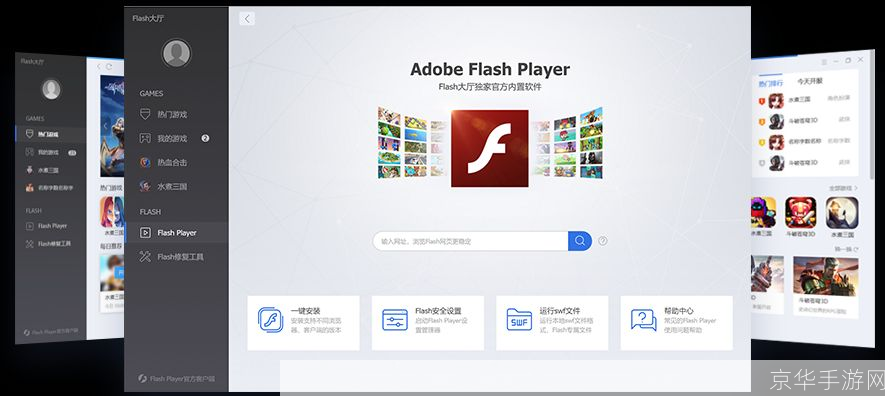Viewport: 885px width, 396px height.
Task: Select 热血合击 in the main sidebar
Action: 176,162
